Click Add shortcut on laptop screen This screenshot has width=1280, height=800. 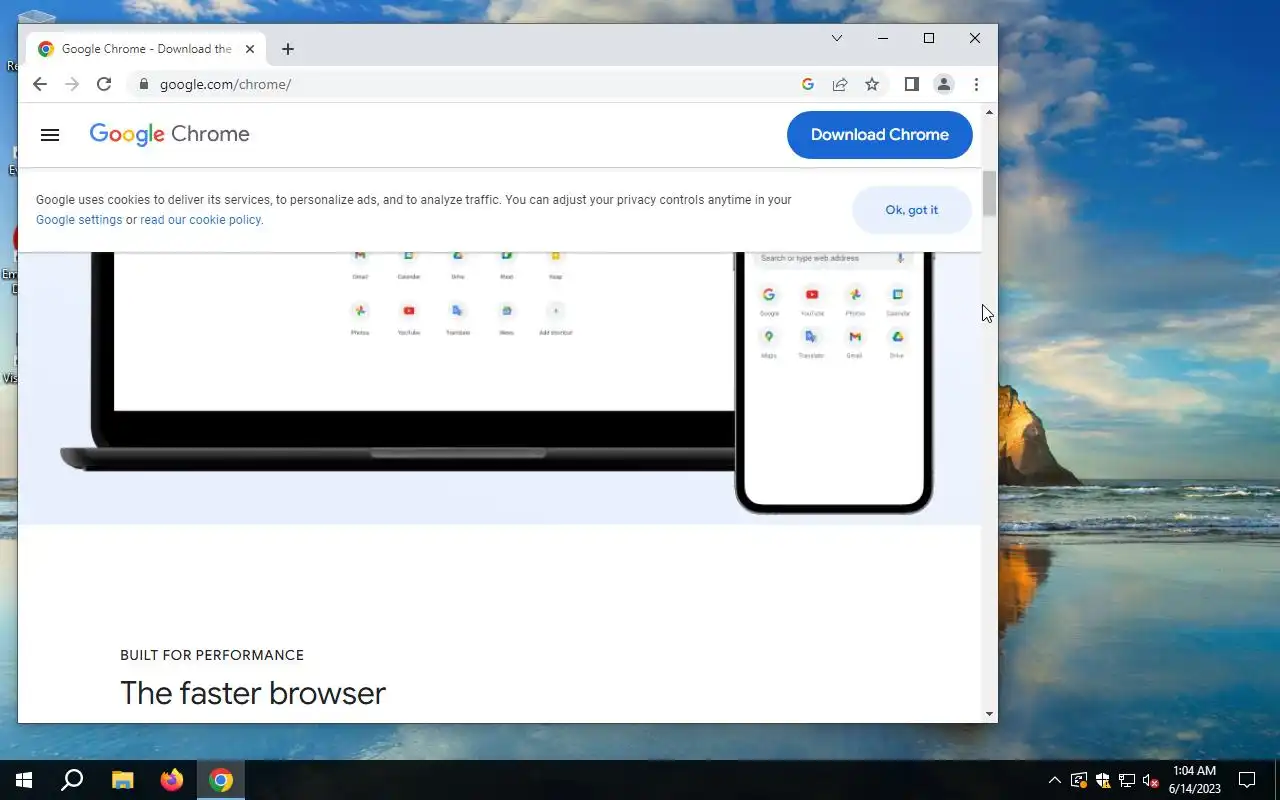pyautogui.click(x=555, y=311)
